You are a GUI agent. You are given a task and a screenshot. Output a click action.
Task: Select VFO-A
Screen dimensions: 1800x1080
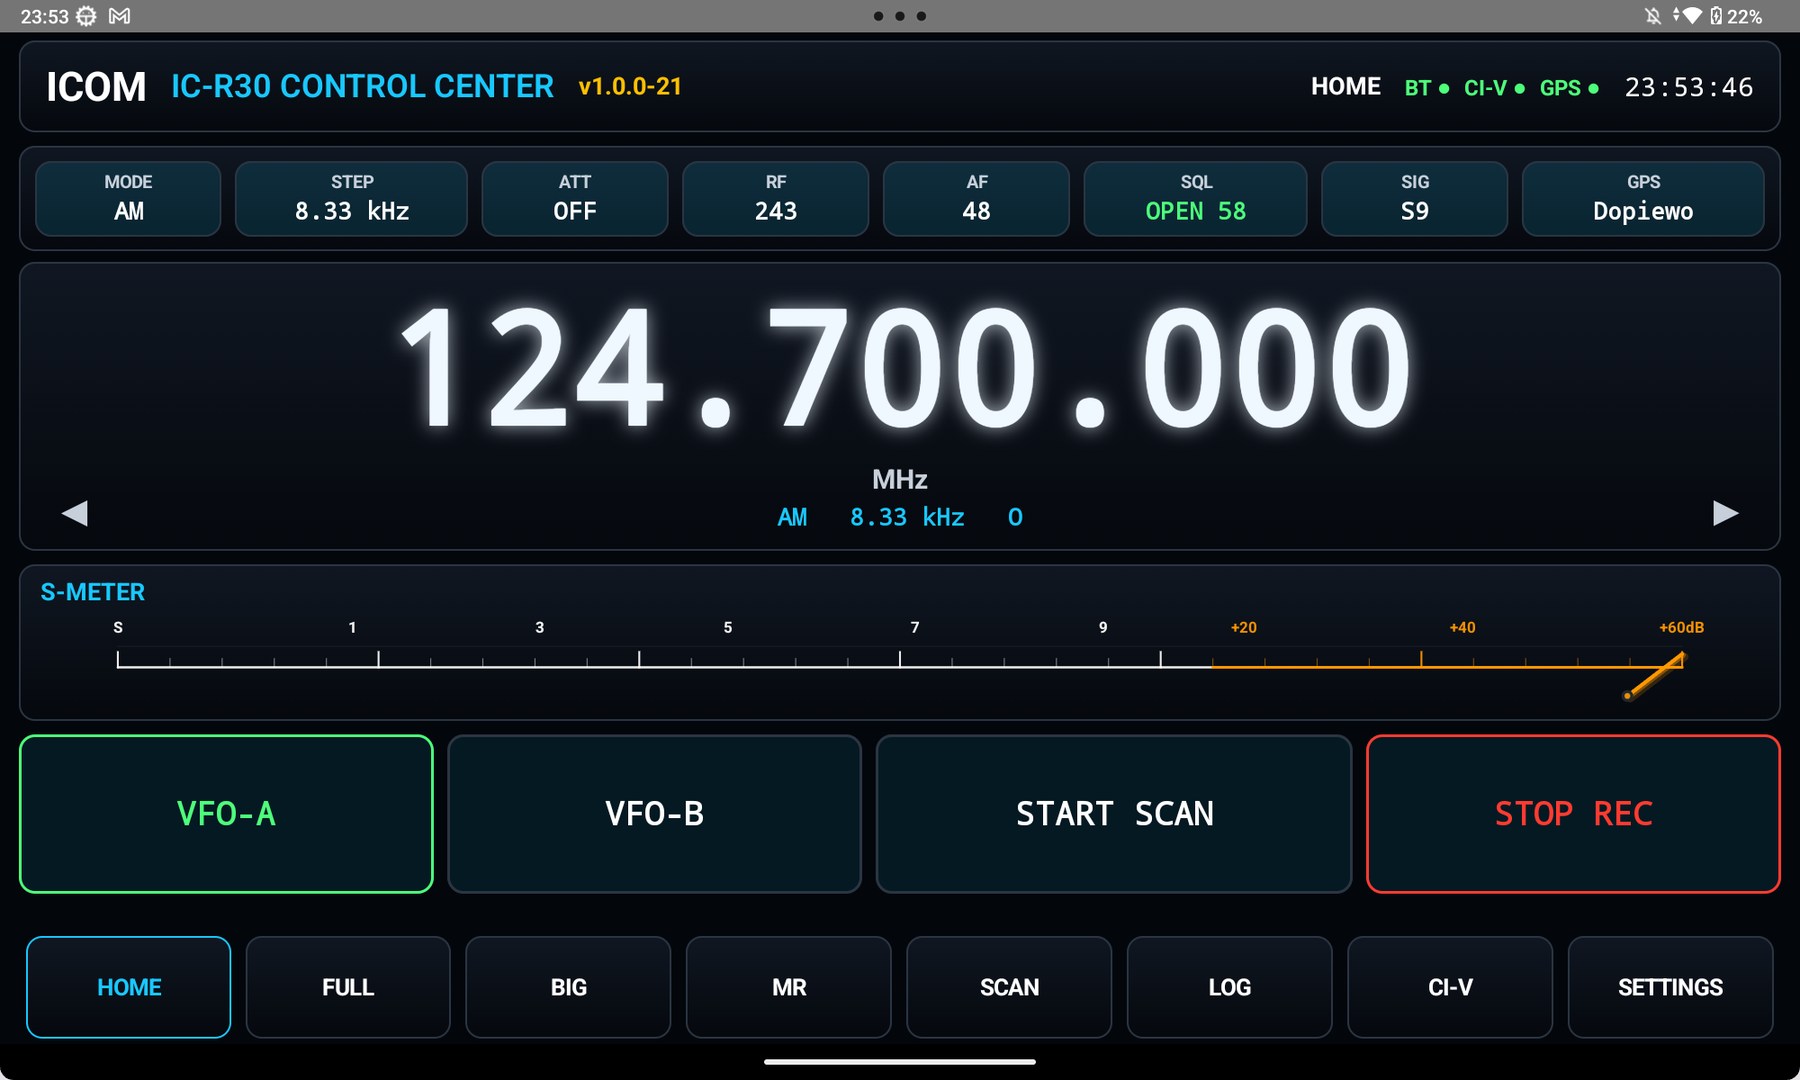(226, 814)
